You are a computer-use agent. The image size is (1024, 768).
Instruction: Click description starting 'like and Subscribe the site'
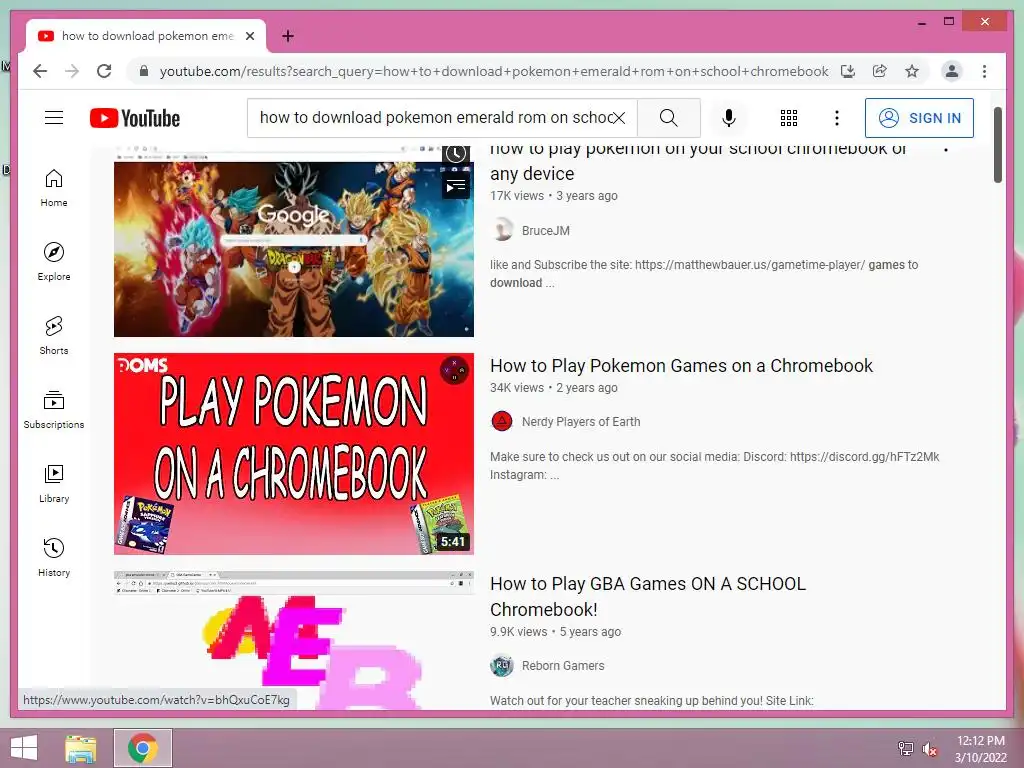[704, 274]
